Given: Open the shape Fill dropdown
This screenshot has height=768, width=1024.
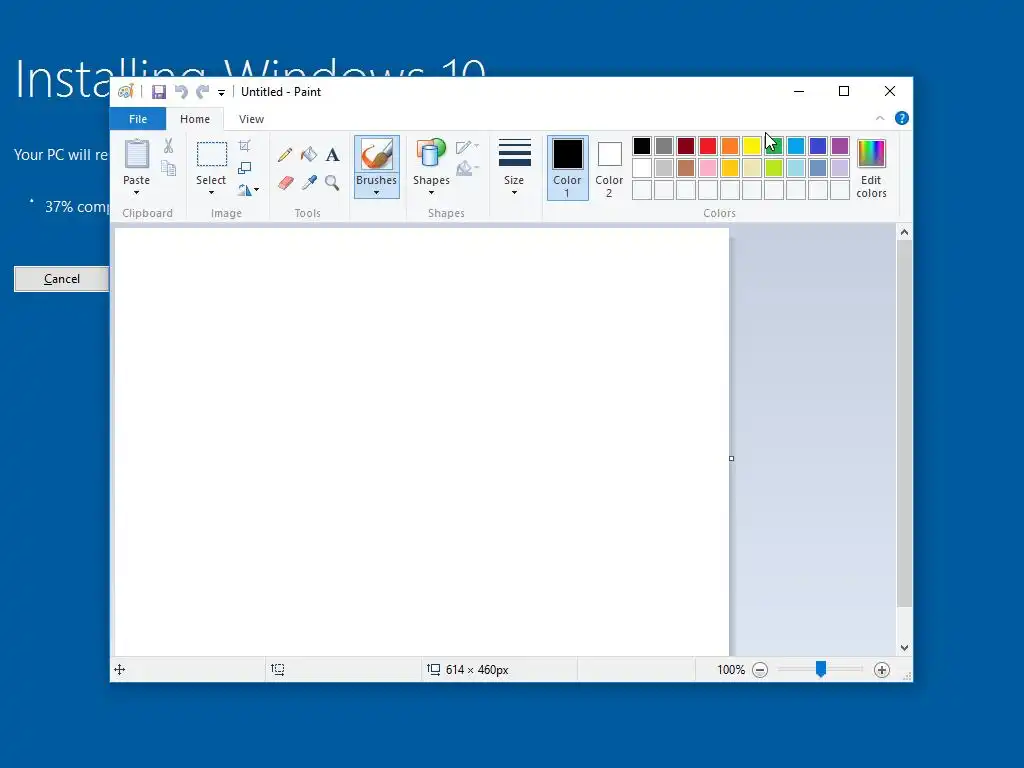Looking at the screenshot, I should [468, 169].
